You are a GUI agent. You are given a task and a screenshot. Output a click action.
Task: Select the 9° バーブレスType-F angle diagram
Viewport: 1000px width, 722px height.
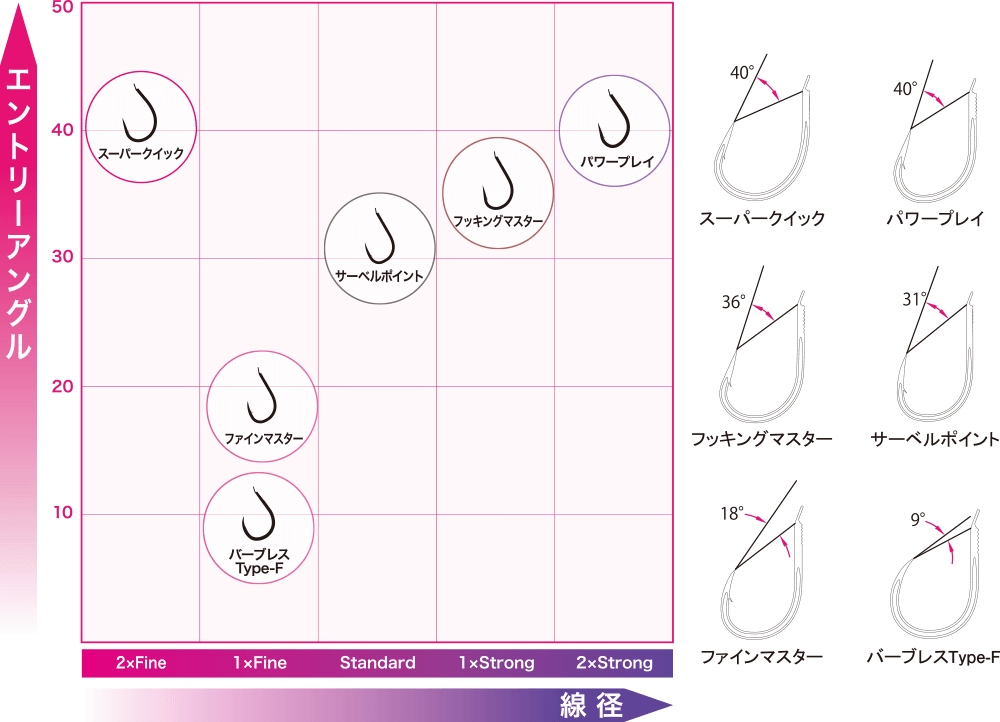(935, 574)
